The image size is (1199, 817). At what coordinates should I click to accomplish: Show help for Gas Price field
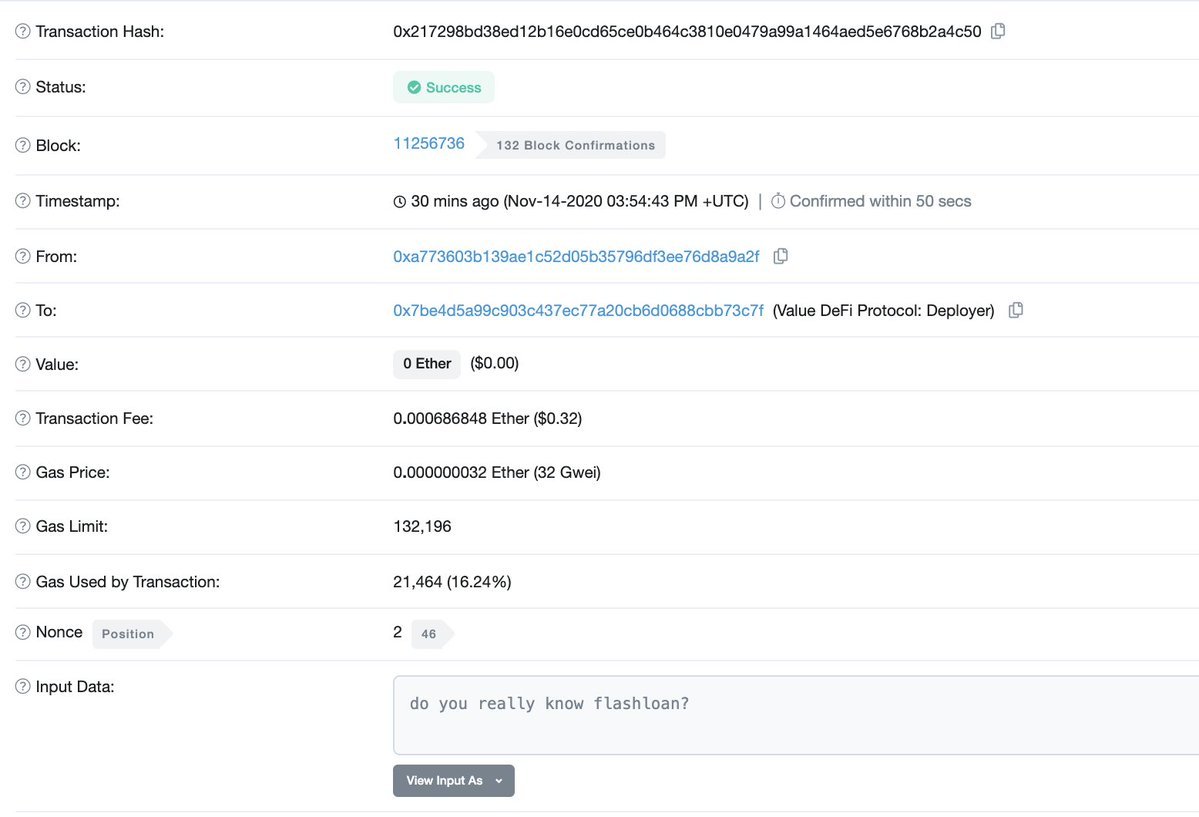23,473
